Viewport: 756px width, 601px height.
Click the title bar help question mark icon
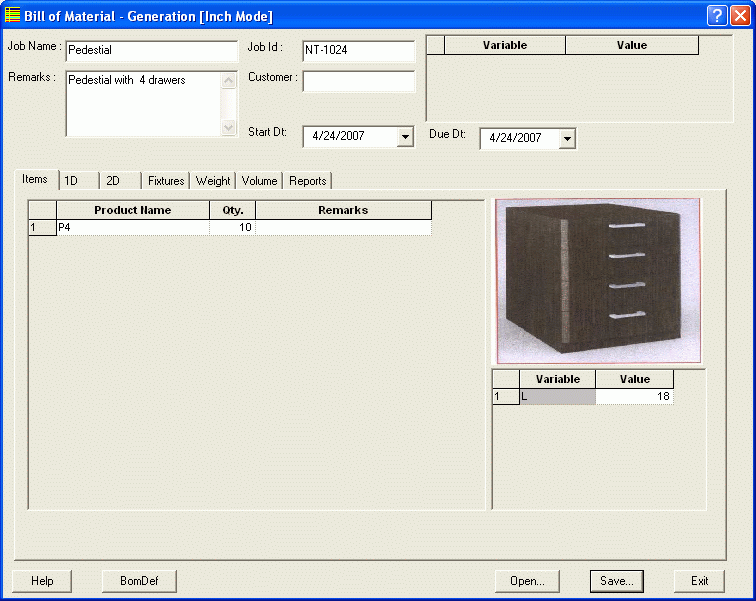pyautogui.click(x=716, y=16)
